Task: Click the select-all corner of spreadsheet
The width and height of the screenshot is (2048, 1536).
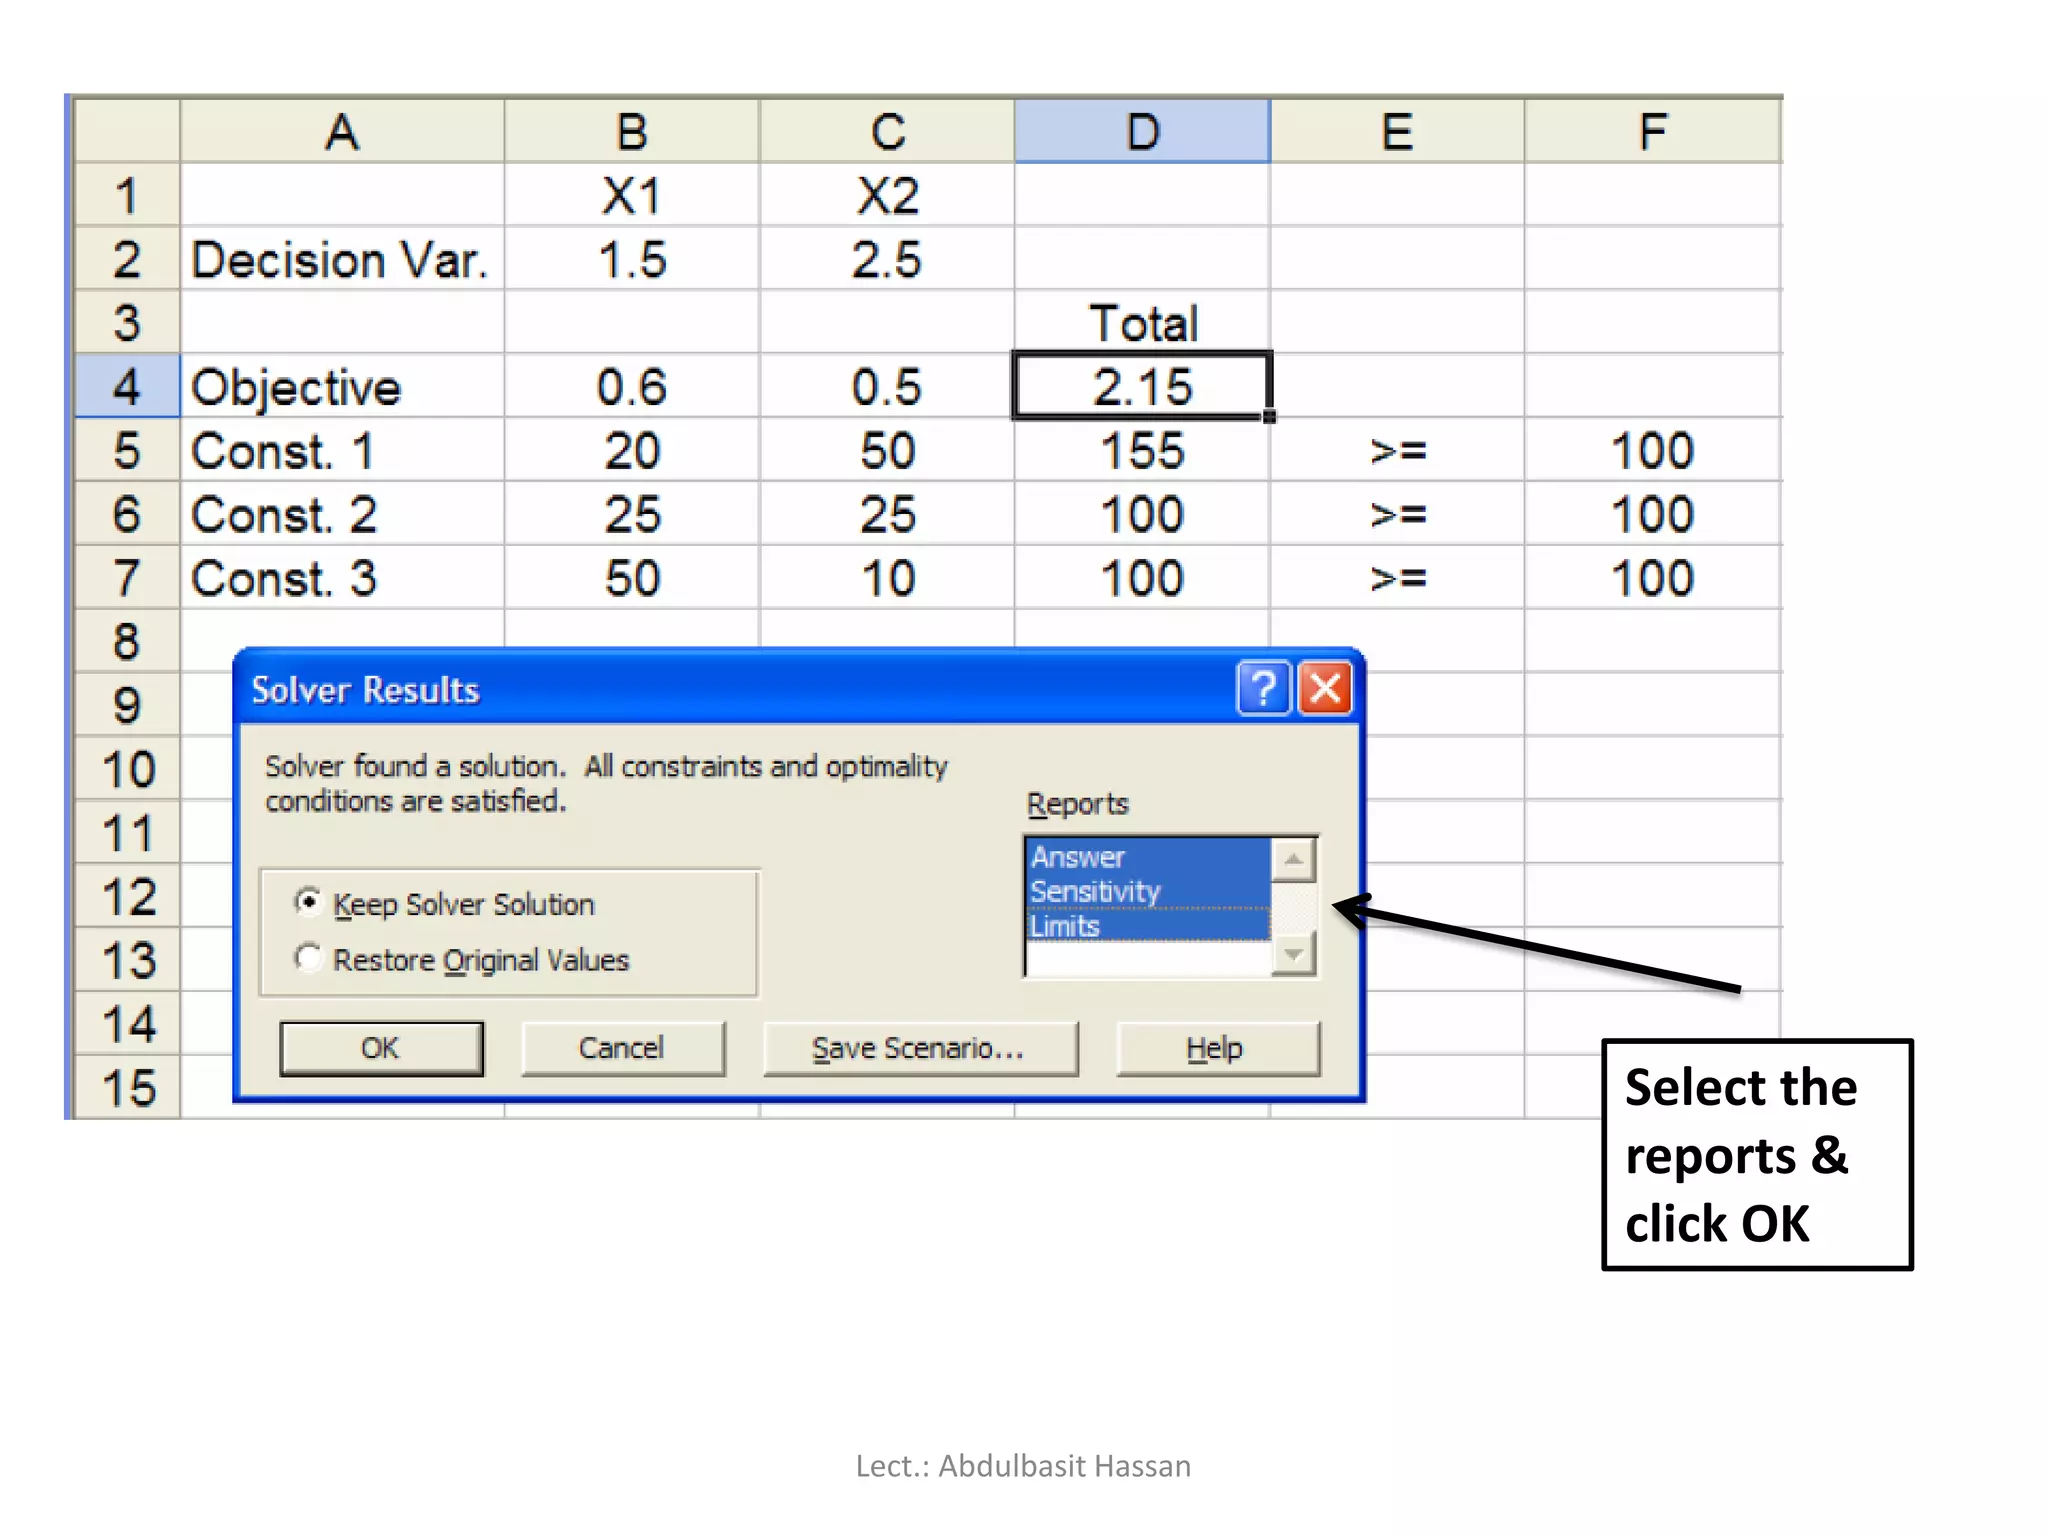Action: point(127,131)
